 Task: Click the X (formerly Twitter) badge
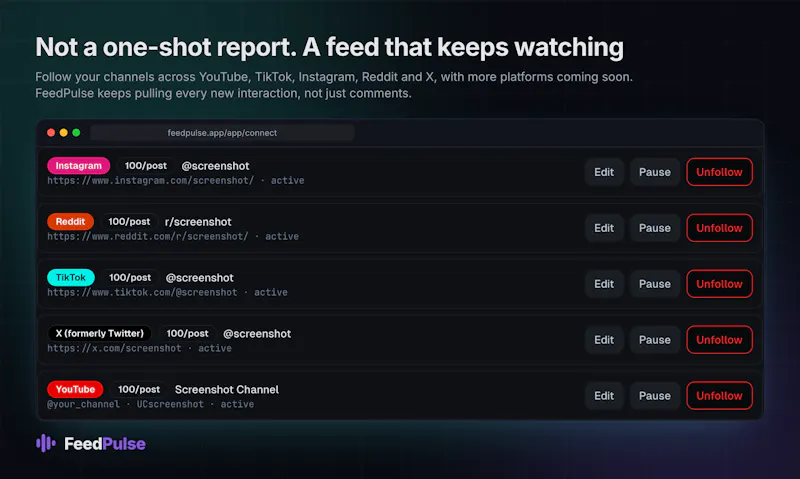tap(99, 333)
